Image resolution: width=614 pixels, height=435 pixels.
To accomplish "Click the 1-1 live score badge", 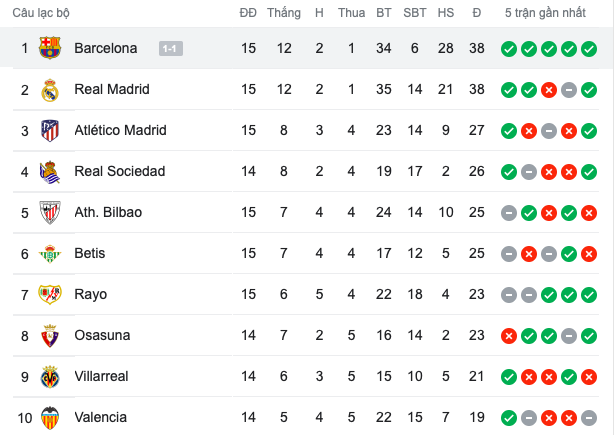I will click(170, 48).
